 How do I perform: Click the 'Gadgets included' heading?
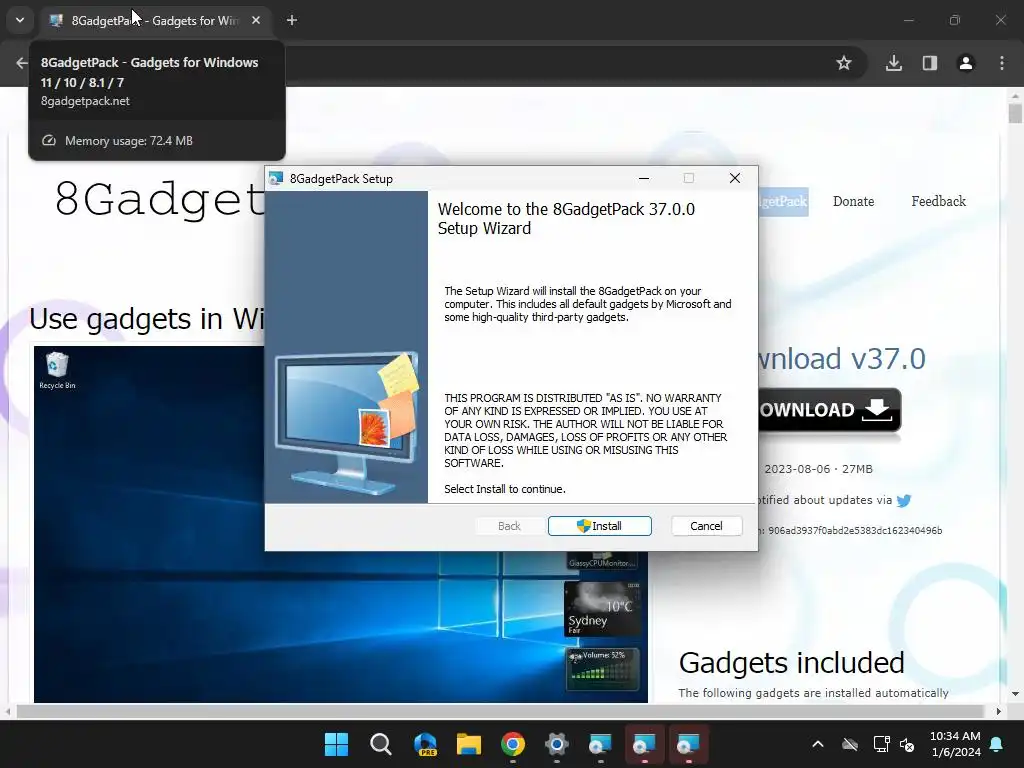coord(792,663)
